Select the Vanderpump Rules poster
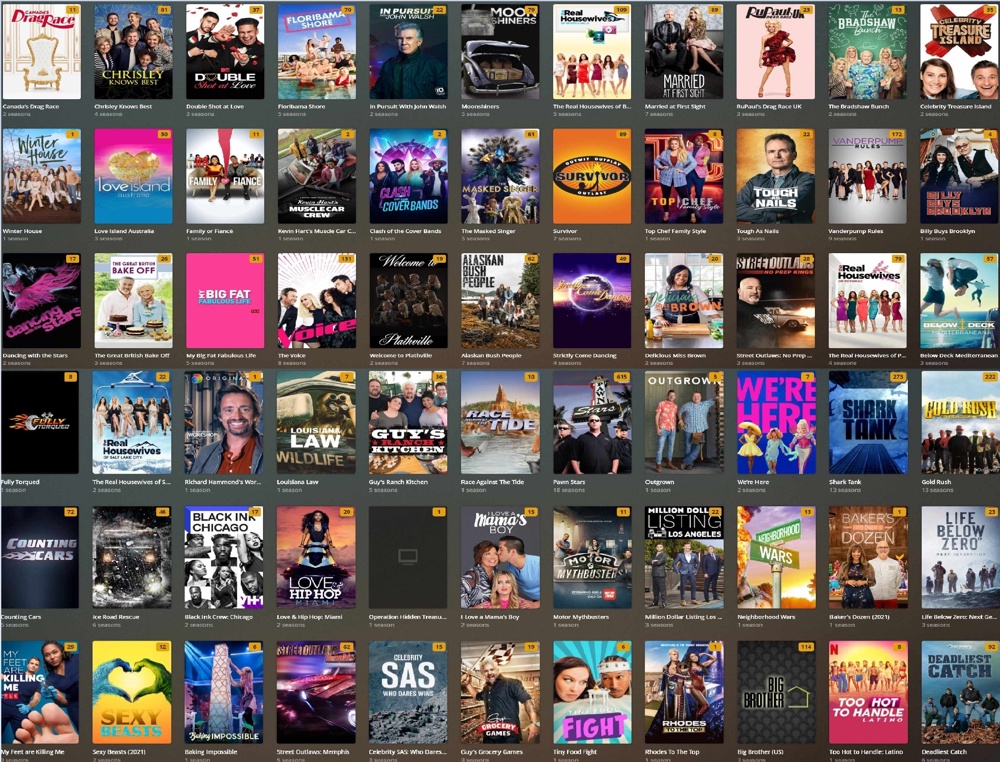1000x762 pixels. click(x=867, y=176)
